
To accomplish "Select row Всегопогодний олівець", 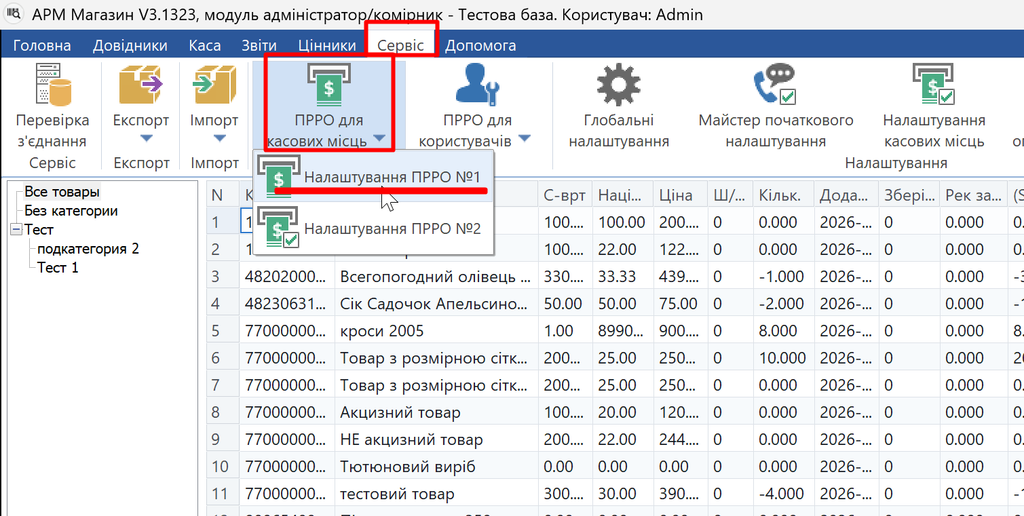I will [615, 277].
